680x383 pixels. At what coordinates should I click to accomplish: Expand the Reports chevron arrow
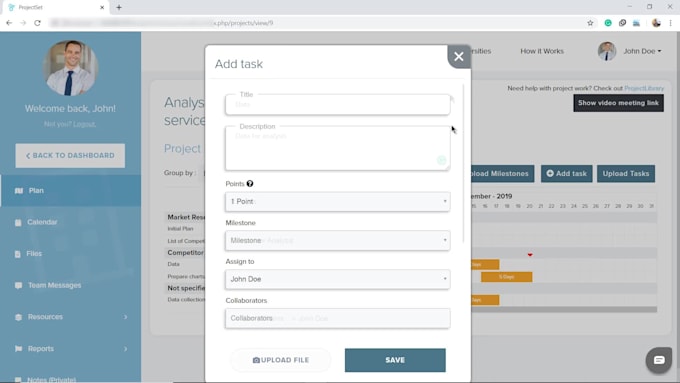pos(126,349)
